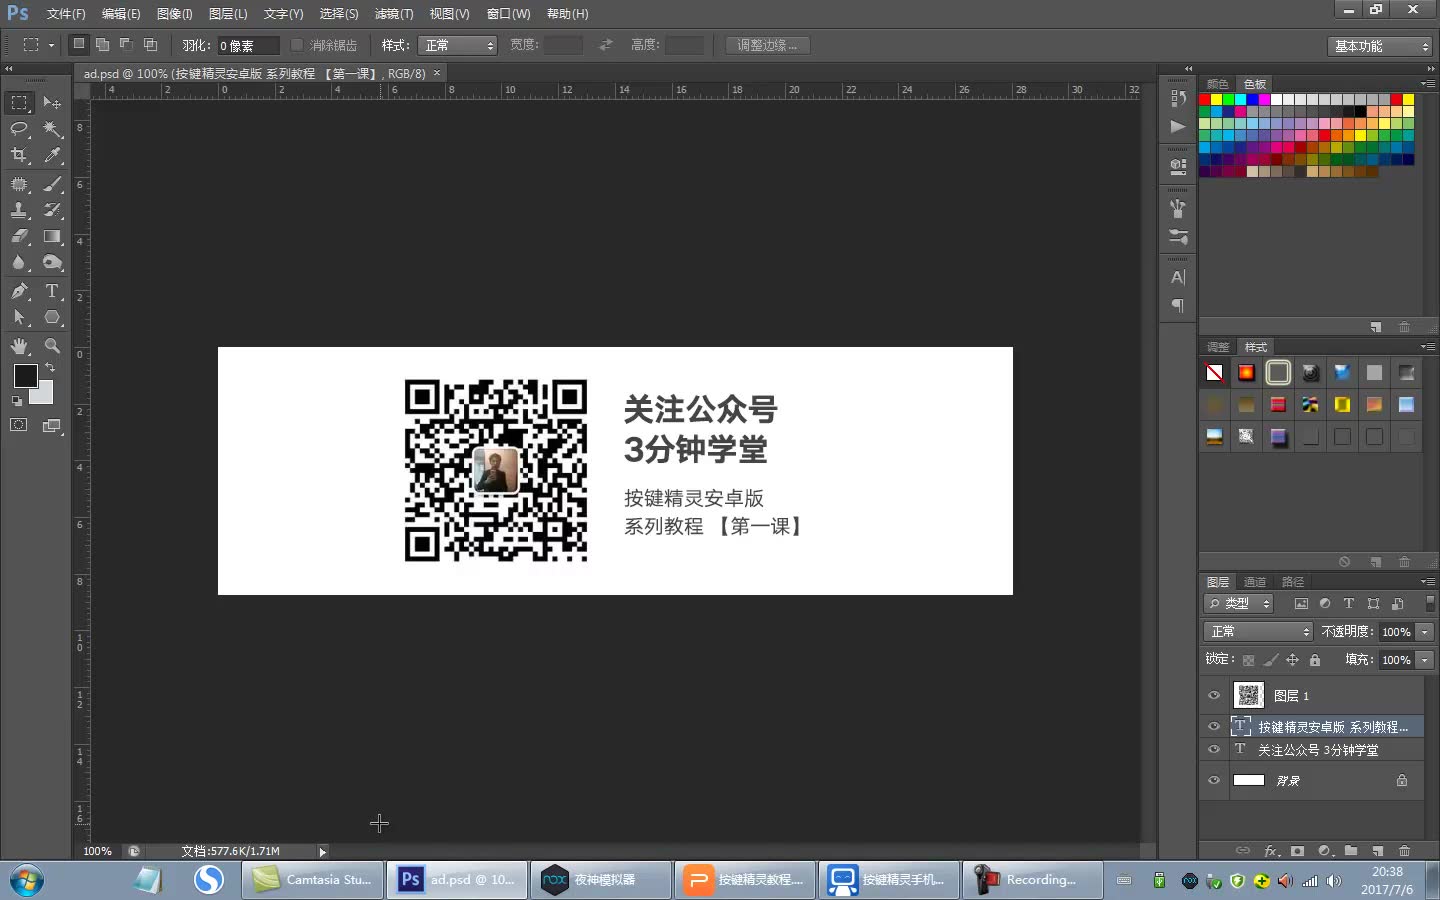Select the Zoom tool
Viewport: 1440px width, 900px height.
tap(52, 346)
